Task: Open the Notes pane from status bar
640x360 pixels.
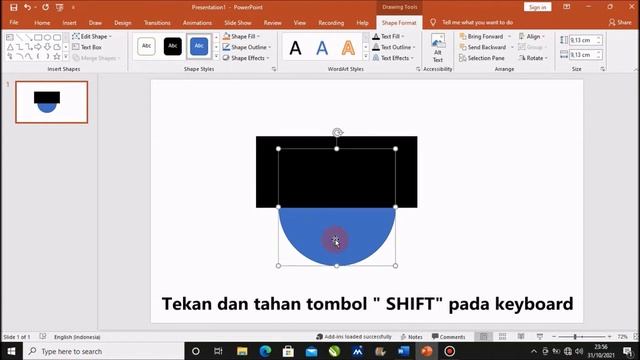Action: [x=411, y=337]
